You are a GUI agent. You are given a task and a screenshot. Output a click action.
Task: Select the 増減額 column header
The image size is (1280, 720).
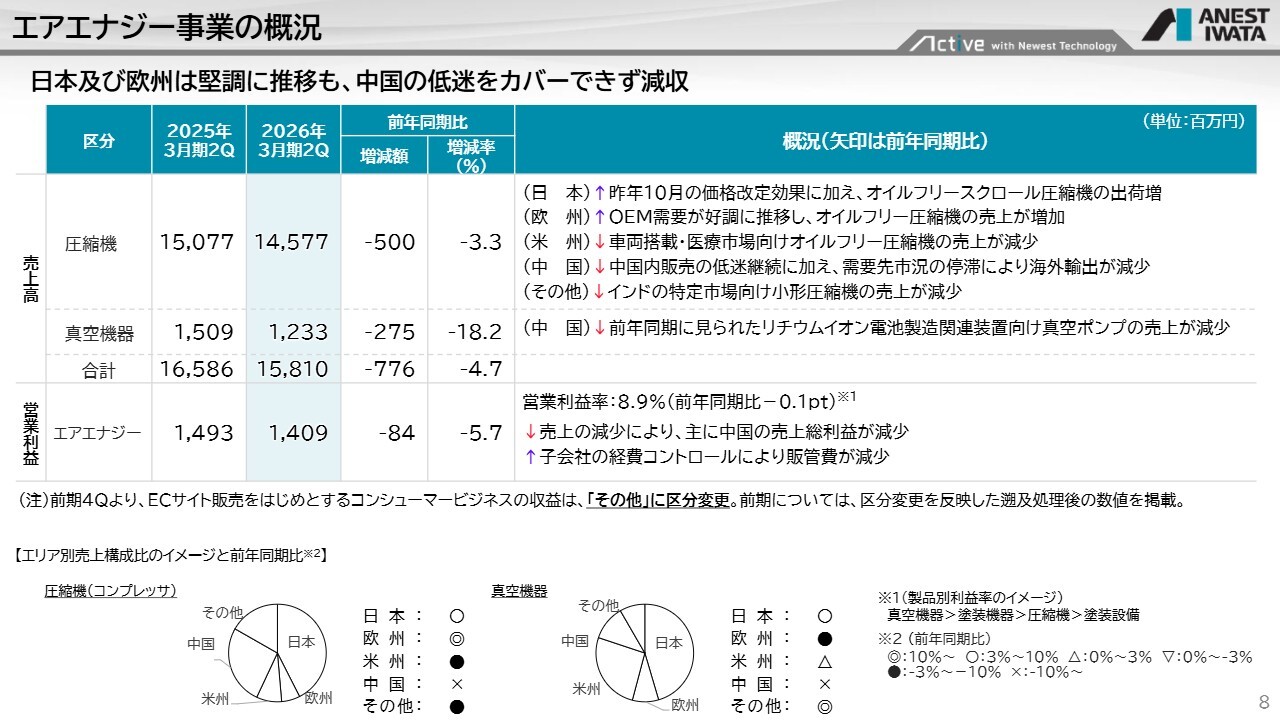[384, 156]
